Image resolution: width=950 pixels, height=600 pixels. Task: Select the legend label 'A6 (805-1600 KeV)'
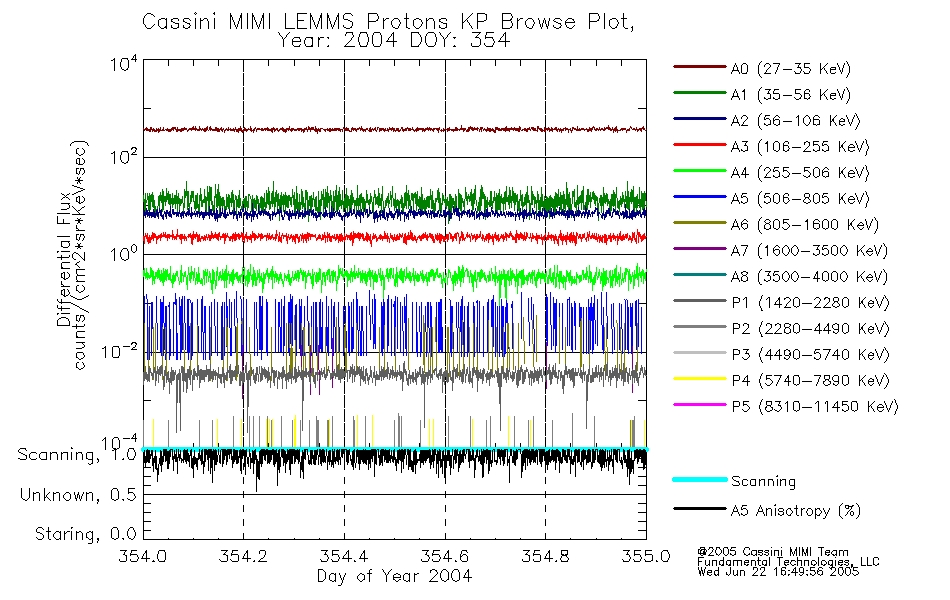[805, 225]
